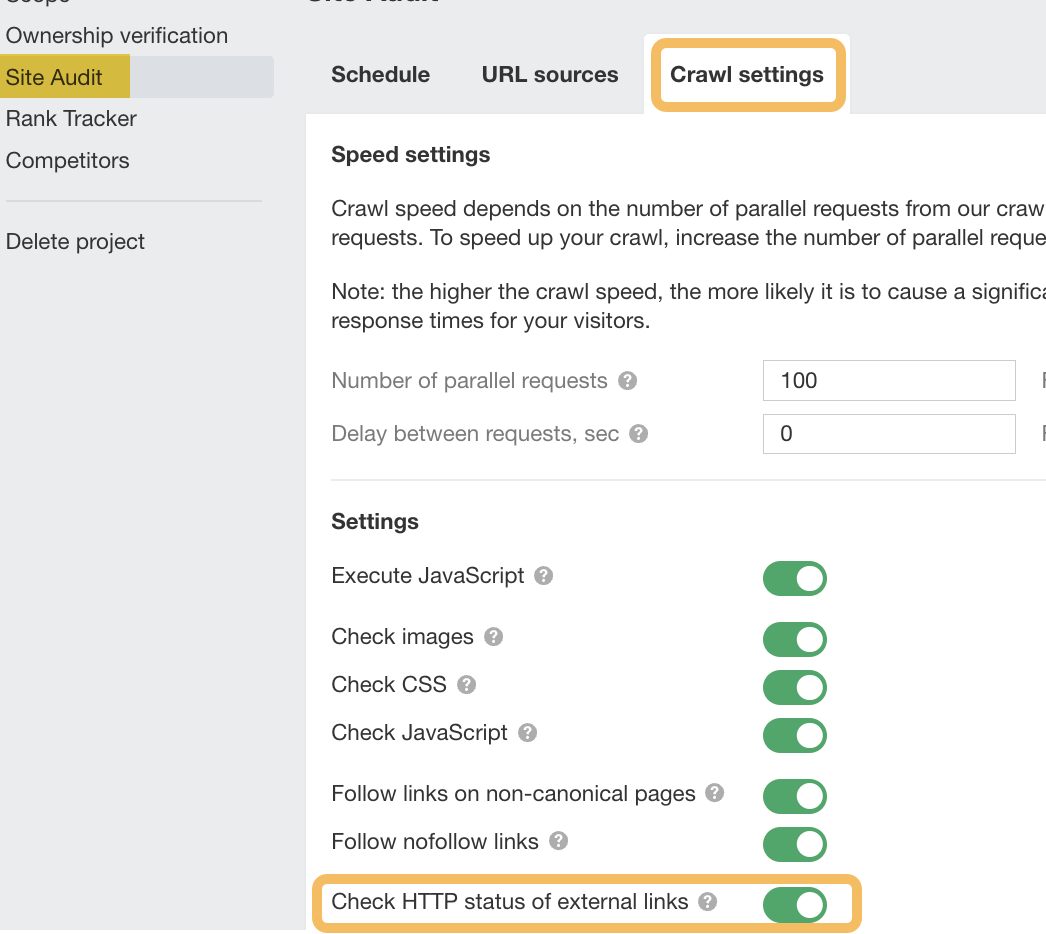Click help icon beside Number of parallel requests
Viewport: 1046px width, 934px height.
click(x=628, y=381)
